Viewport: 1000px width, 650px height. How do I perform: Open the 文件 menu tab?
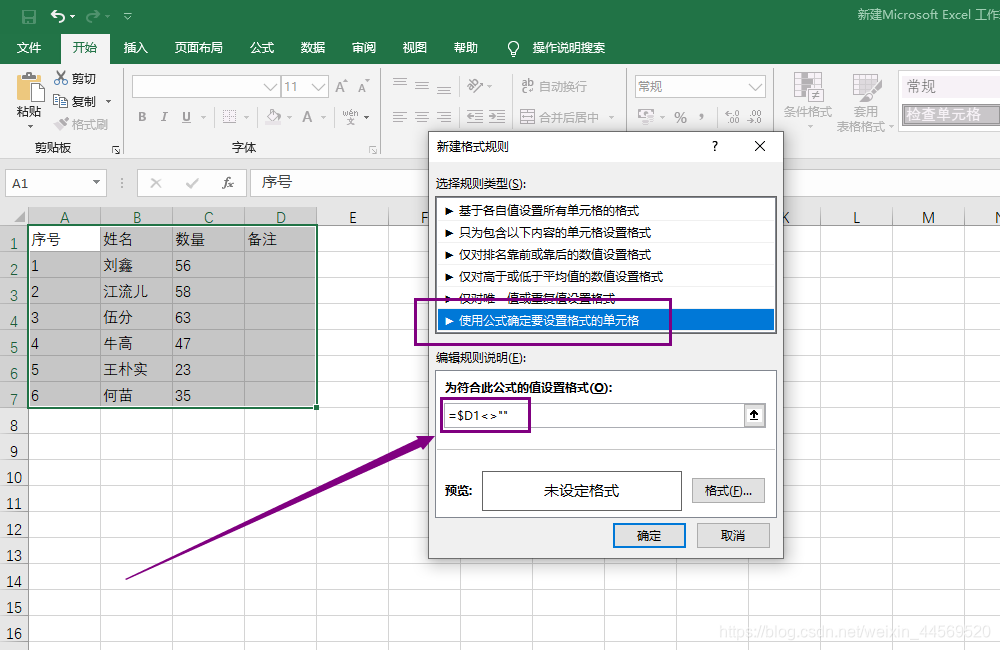(29, 48)
